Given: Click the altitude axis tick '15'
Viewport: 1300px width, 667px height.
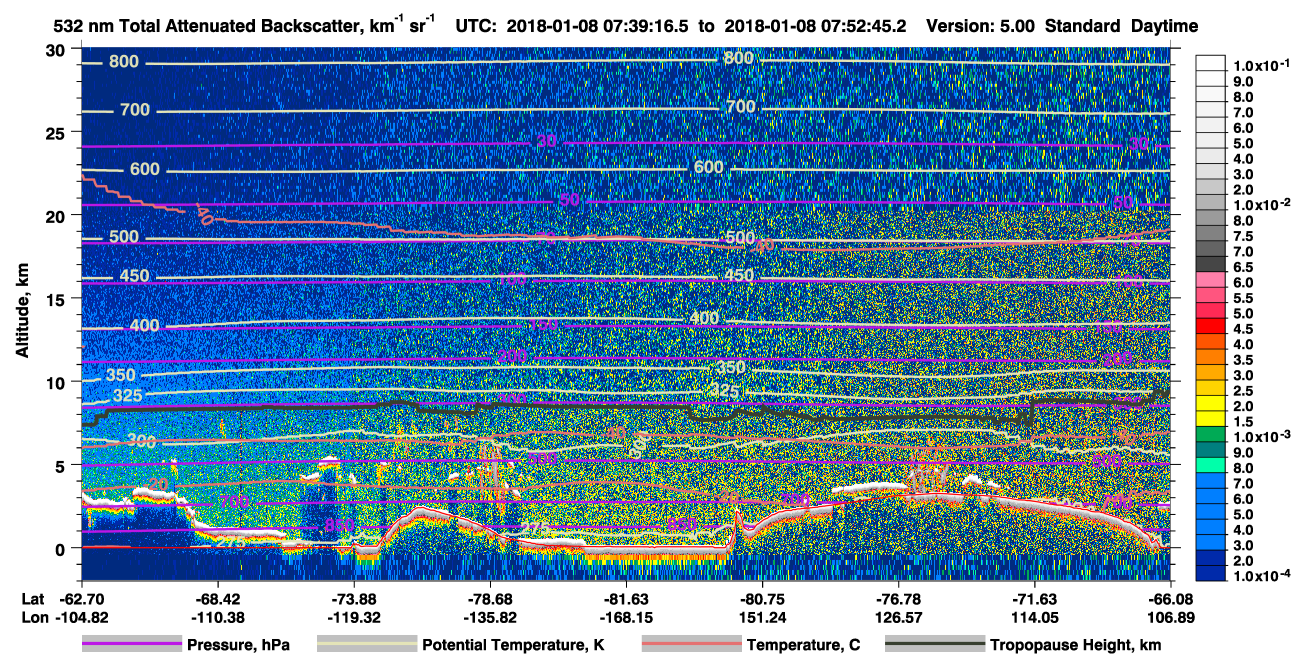Looking at the screenshot, I should [x=57, y=298].
